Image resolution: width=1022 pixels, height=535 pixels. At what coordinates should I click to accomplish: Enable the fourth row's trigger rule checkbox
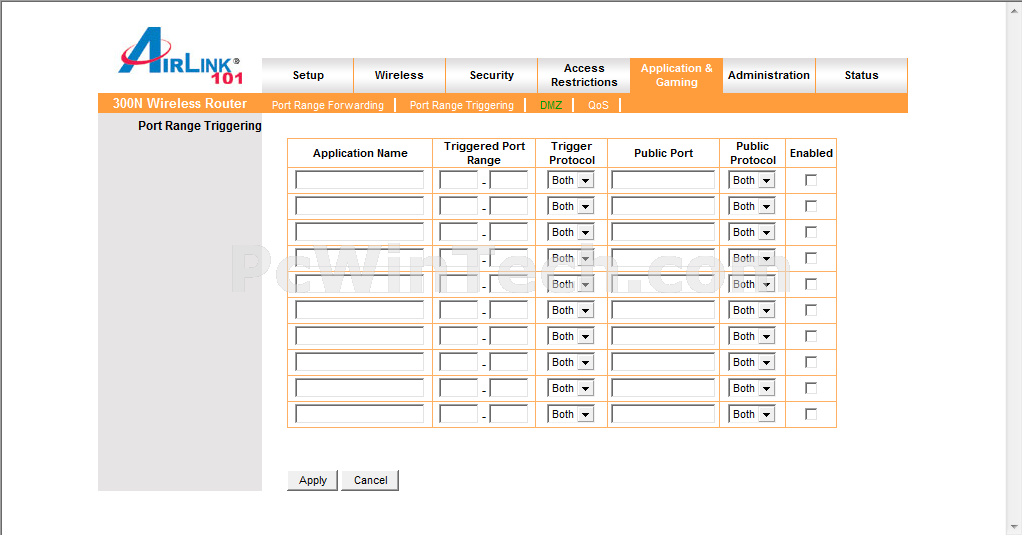811,258
